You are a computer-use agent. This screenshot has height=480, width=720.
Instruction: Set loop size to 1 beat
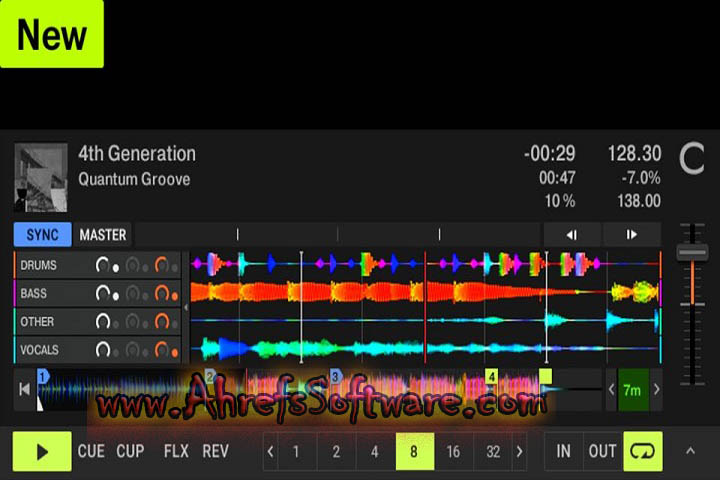coord(296,452)
